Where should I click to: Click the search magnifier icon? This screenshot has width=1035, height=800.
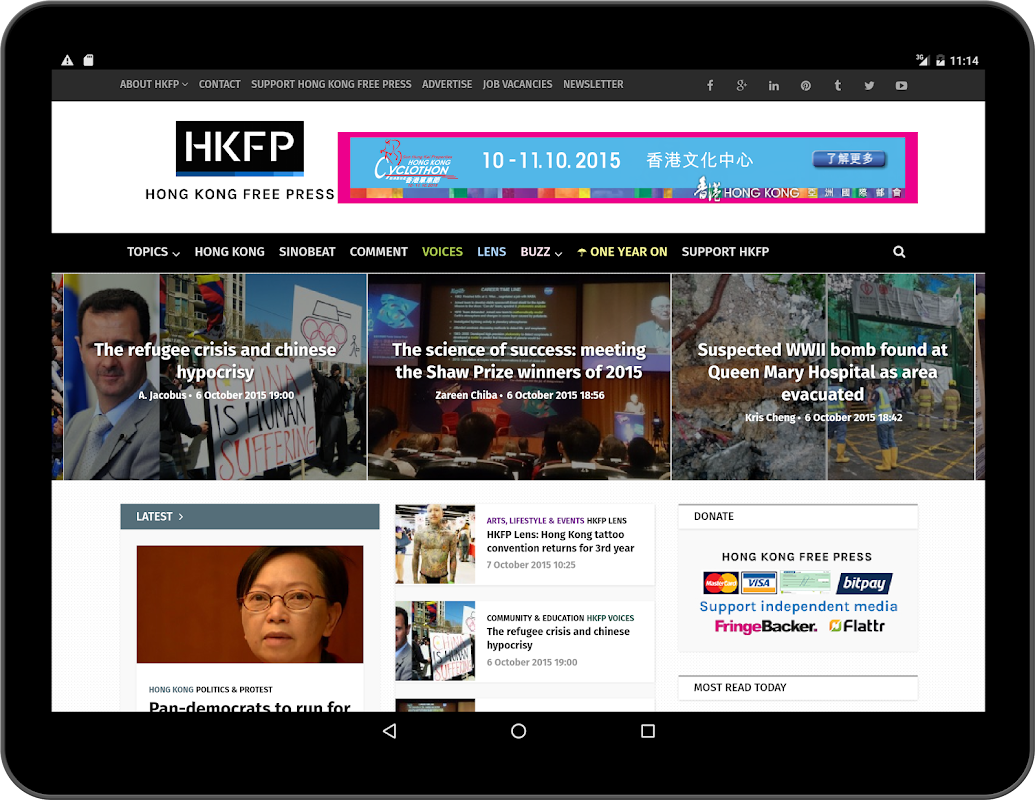899,251
